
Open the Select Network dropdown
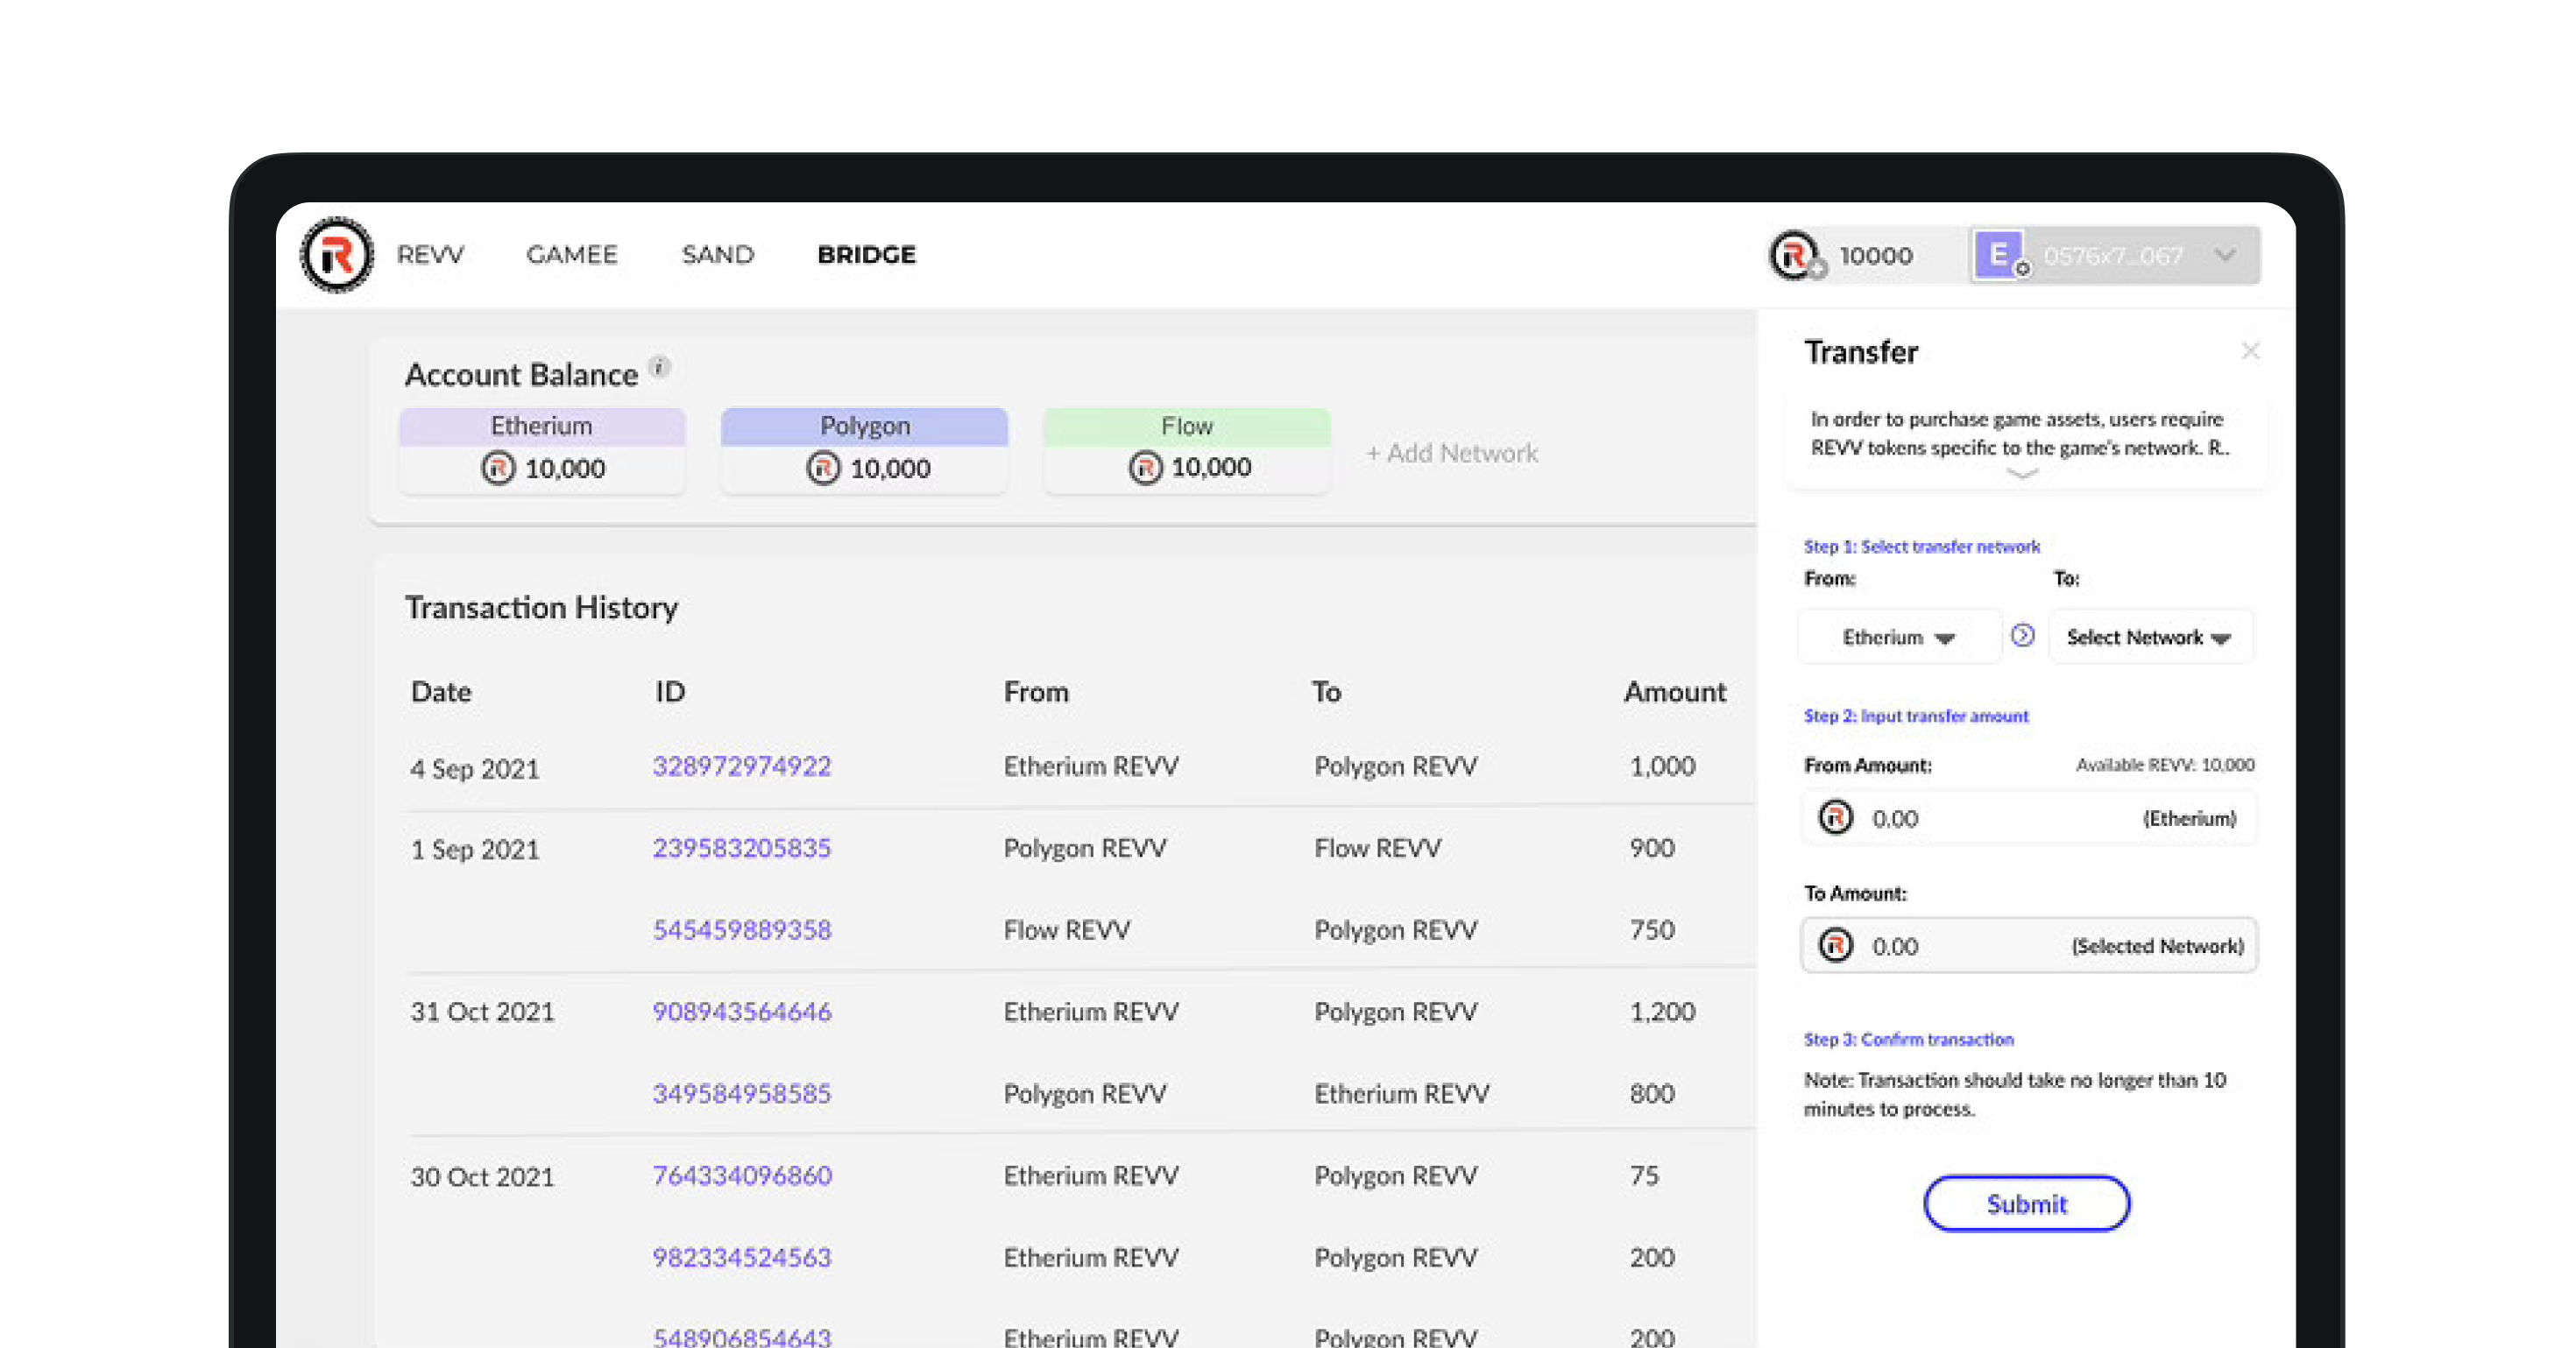pyautogui.click(x=2150, y=637)
